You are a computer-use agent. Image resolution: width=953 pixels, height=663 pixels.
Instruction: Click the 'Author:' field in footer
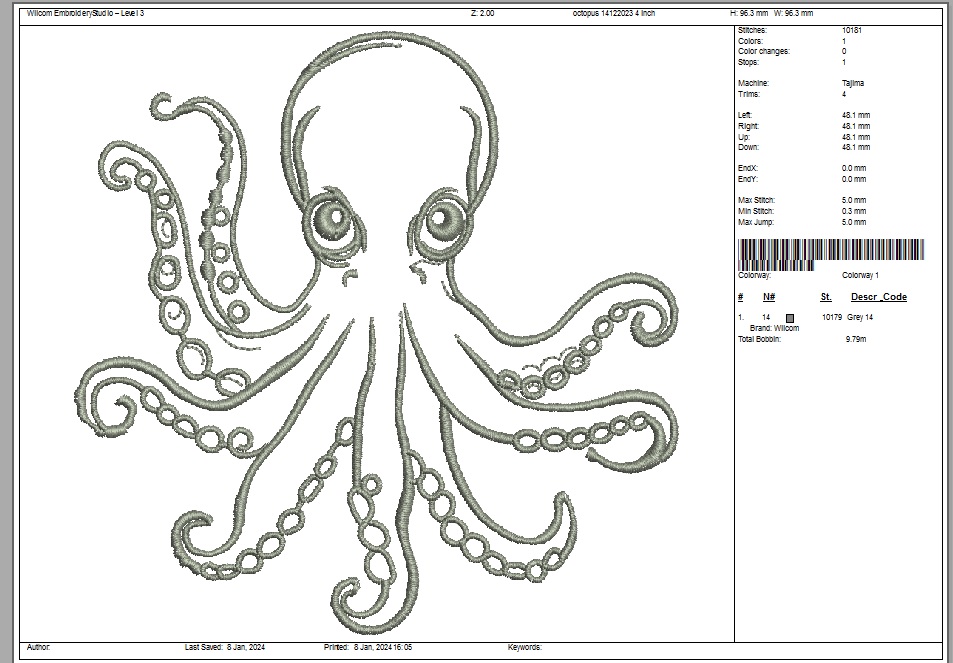tap(39, 647)
